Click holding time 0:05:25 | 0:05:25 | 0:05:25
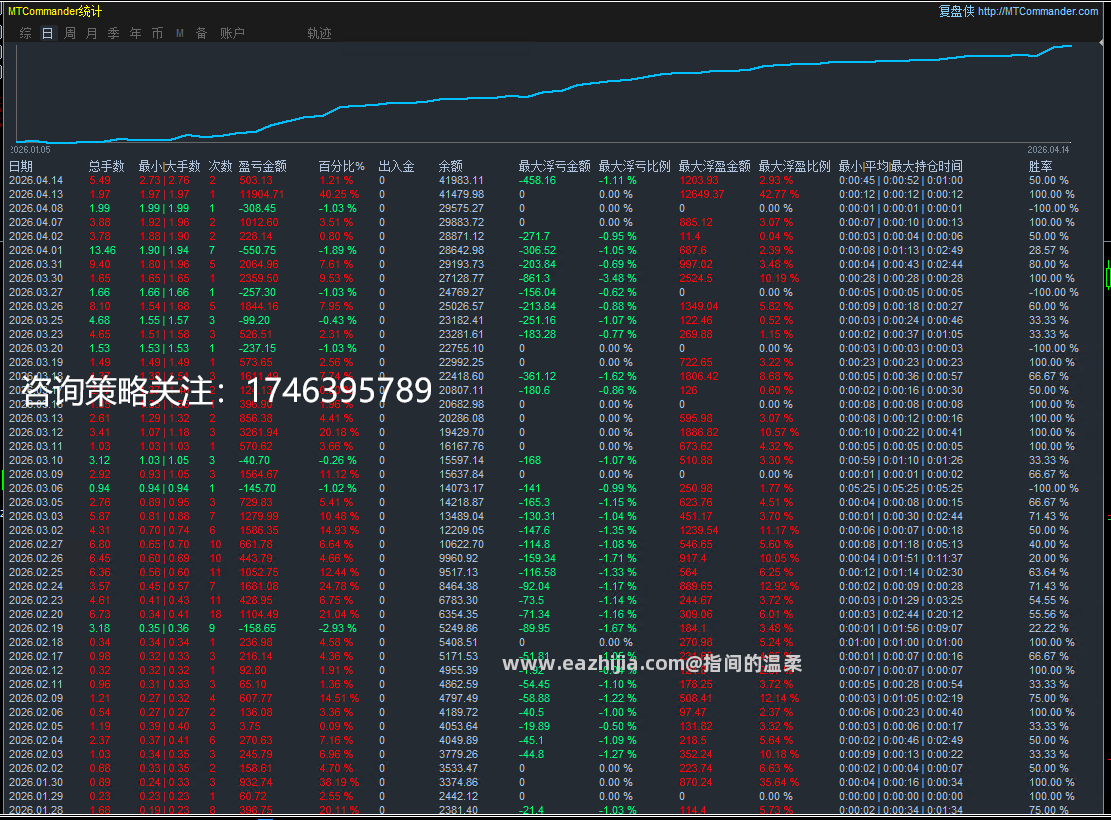The height and width of the screenshot is (820, 1111). click(901, 488)
